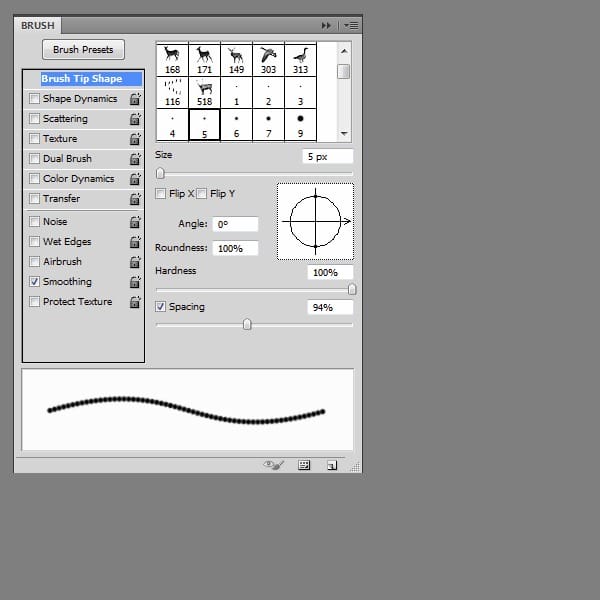The image size is (600, 600).
Task: Check the Flip X option
Action: tap(162, 193)
